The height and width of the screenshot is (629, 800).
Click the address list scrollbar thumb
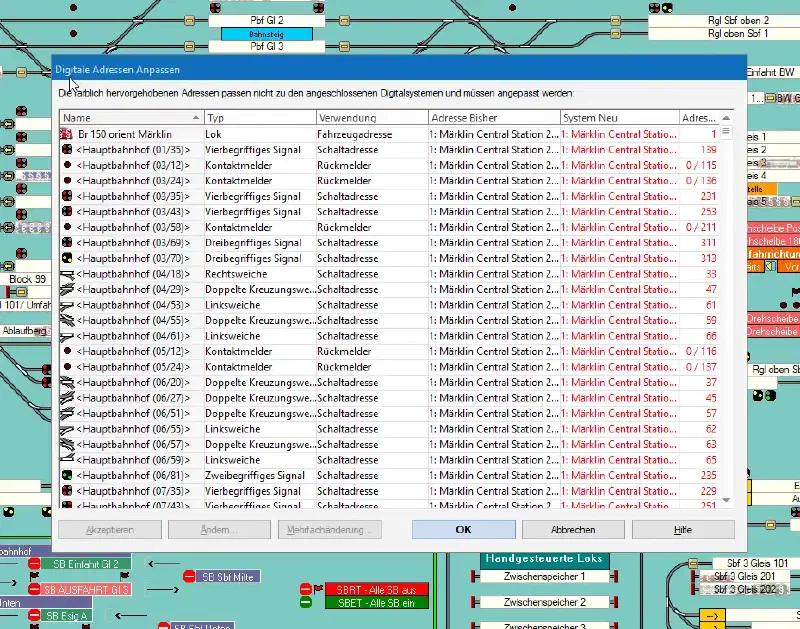click(x=726, y=132)
